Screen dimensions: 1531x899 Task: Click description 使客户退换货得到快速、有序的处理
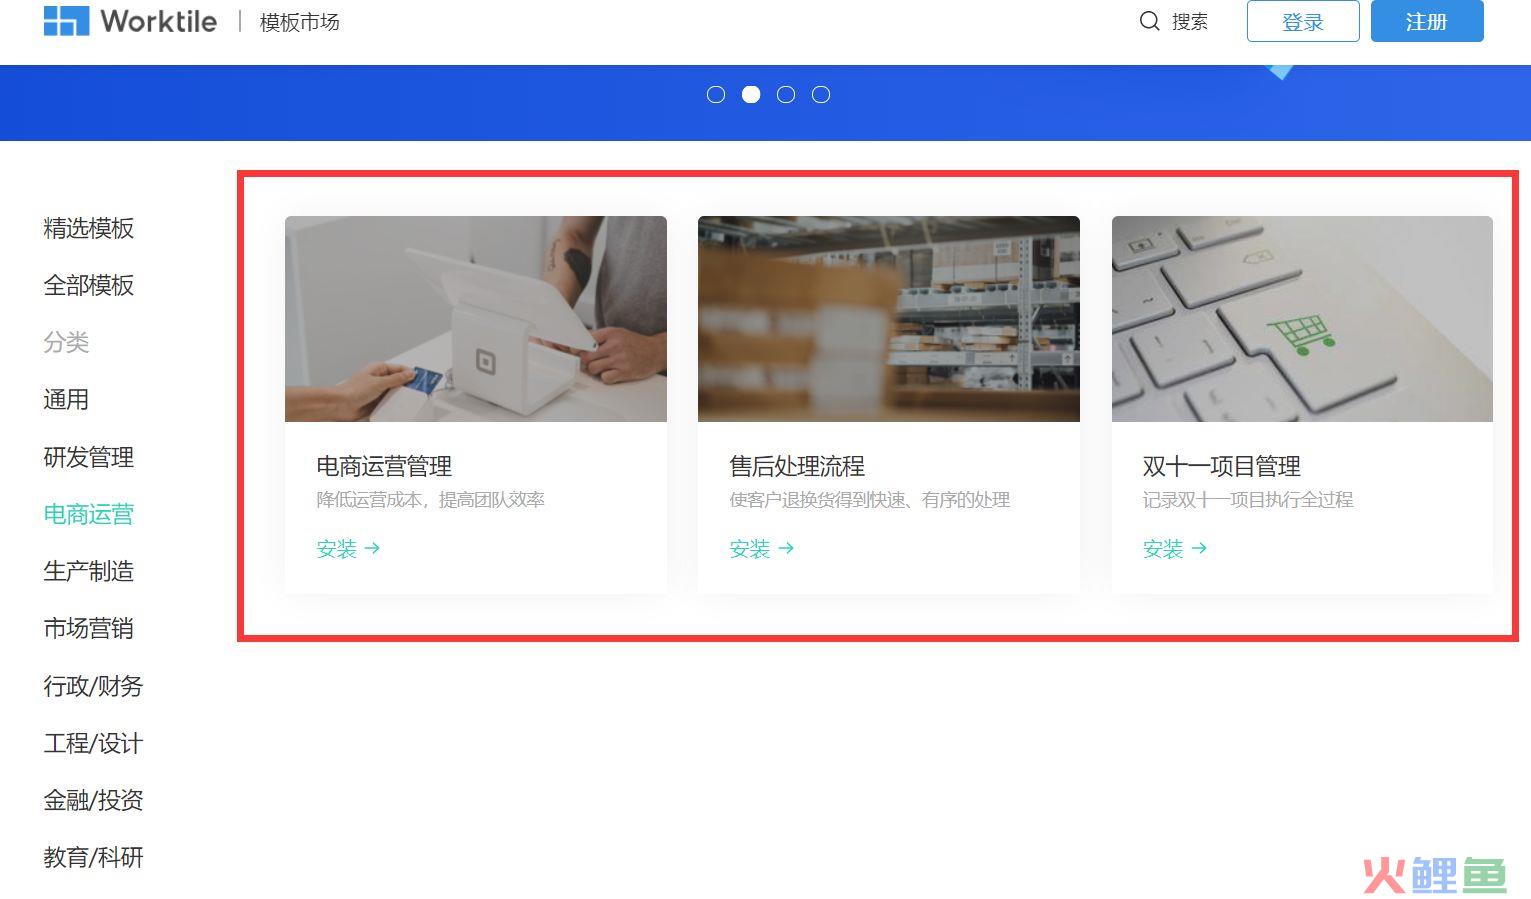[x=870, y=499]
